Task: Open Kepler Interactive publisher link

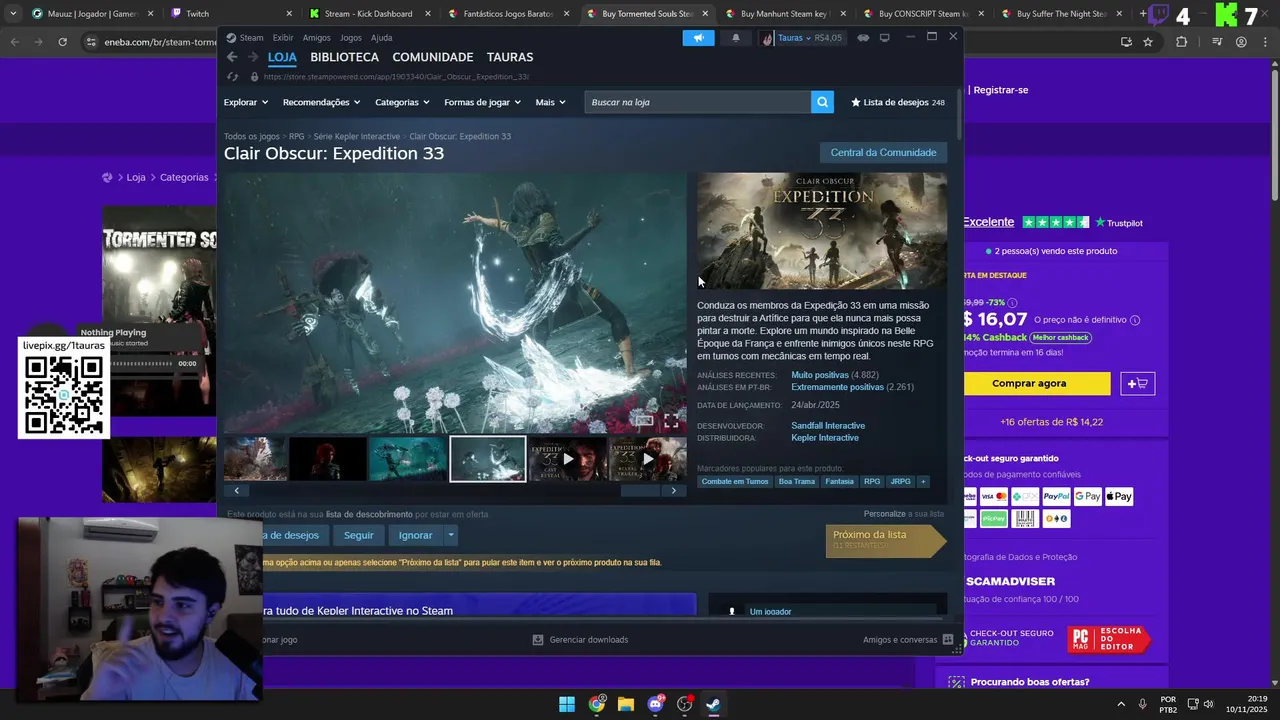Action: click(x=825, y=438)
